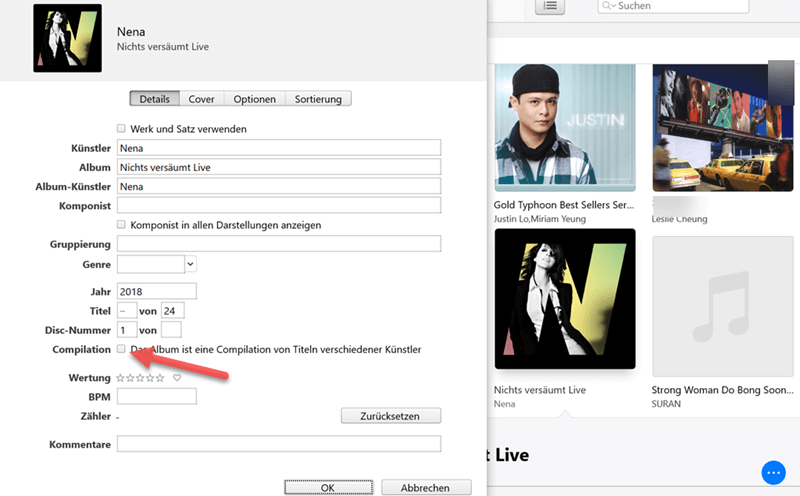Click the blue ellipsis more button
800x496 pixels.
point(773,472)
